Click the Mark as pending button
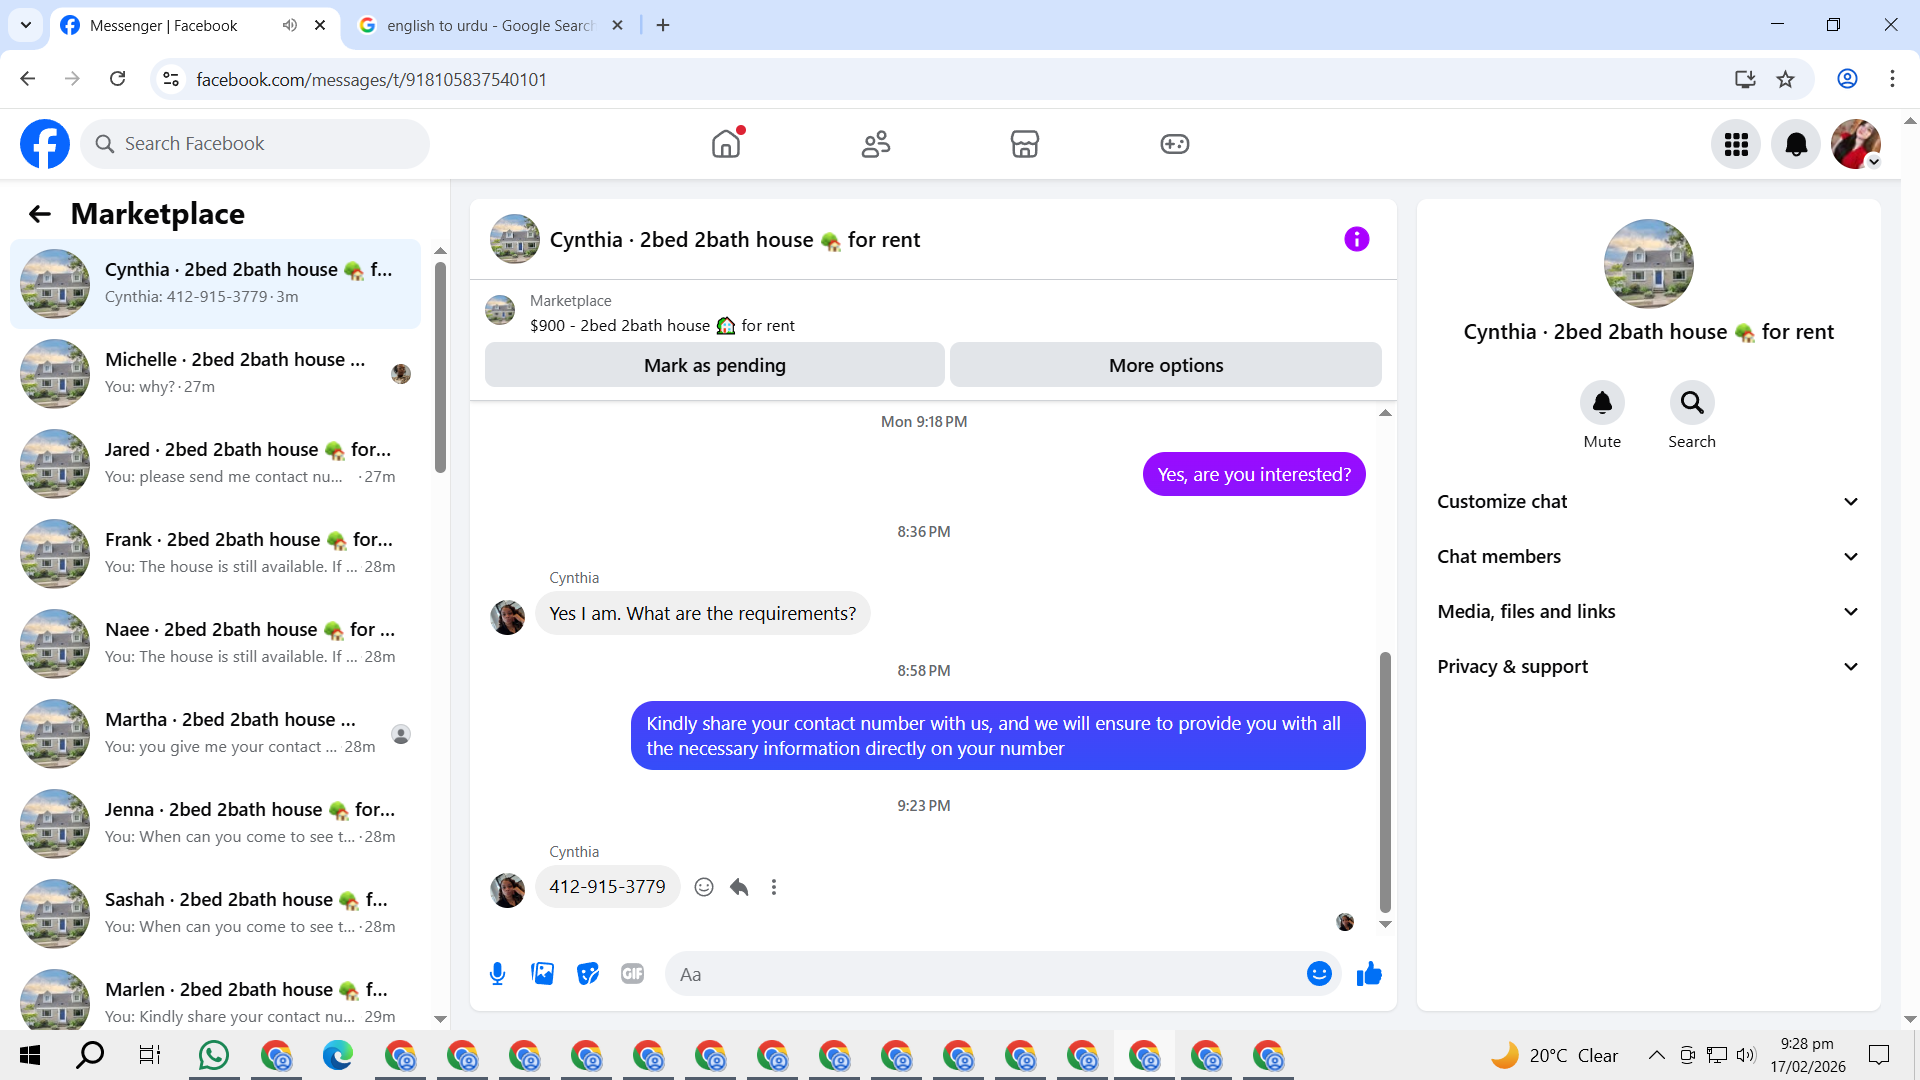 (x=714, y=365)
